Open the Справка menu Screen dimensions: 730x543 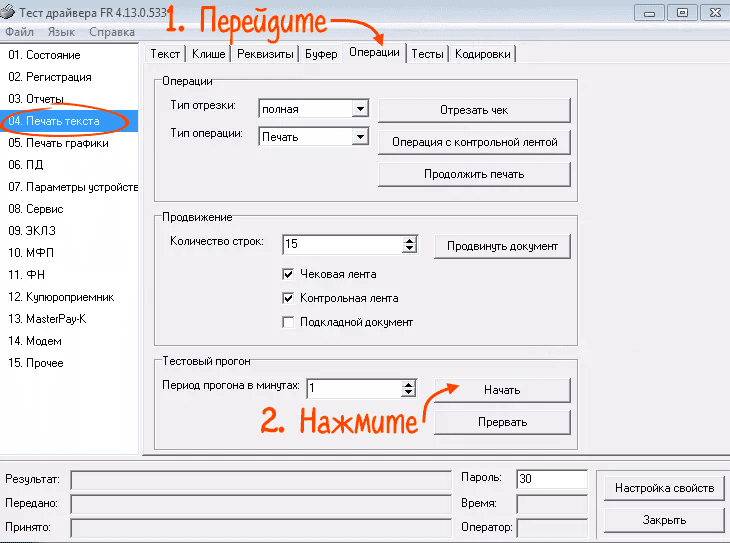pos(112,32)
